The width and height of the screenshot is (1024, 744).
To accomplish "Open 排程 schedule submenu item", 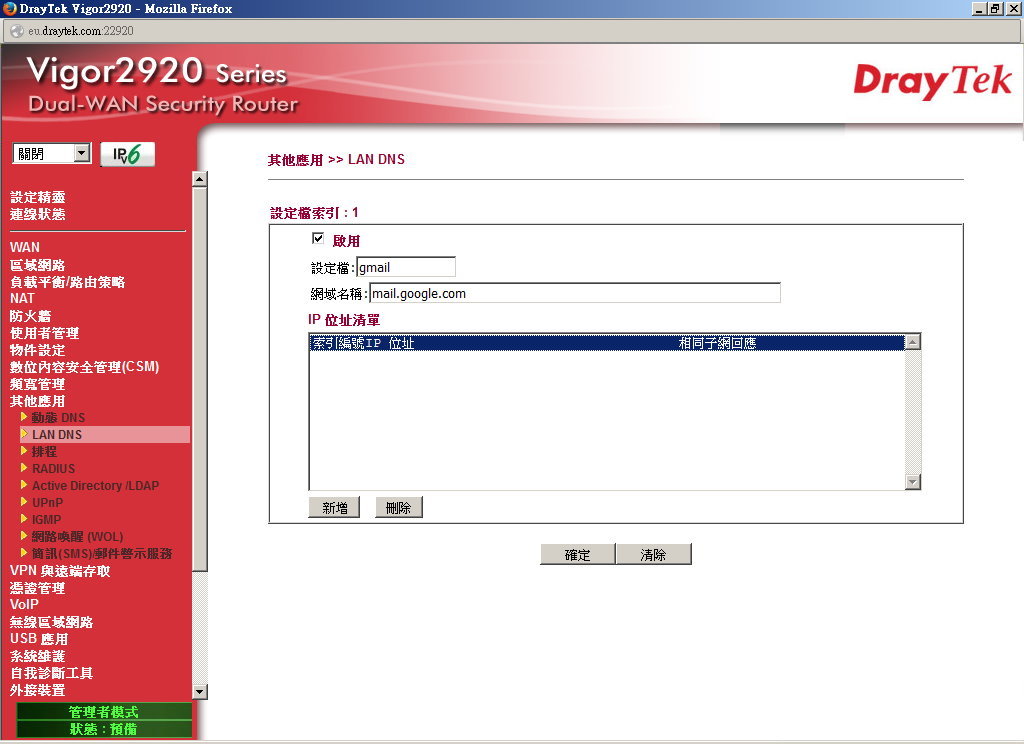I will (44, 451).
